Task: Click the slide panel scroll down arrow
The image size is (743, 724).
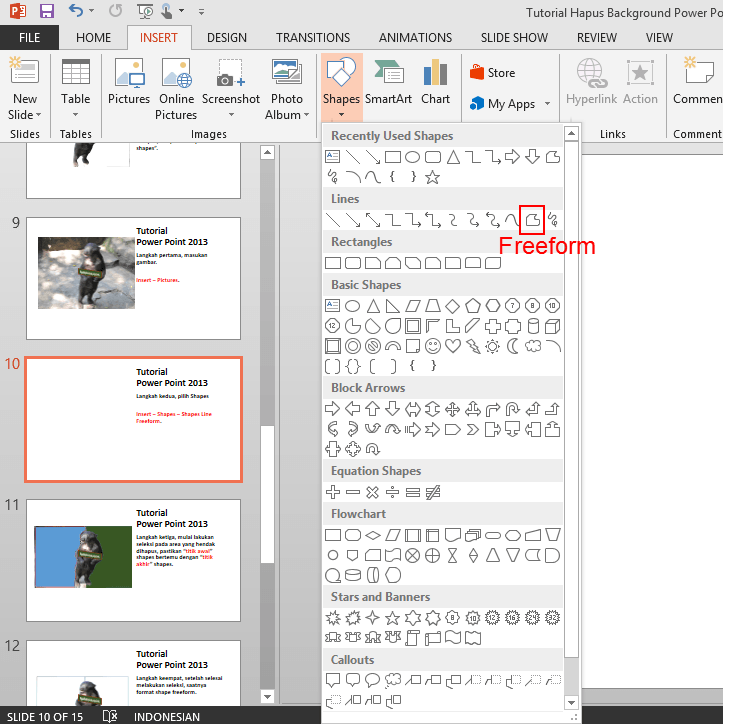Action: click(x=267, y=697)
